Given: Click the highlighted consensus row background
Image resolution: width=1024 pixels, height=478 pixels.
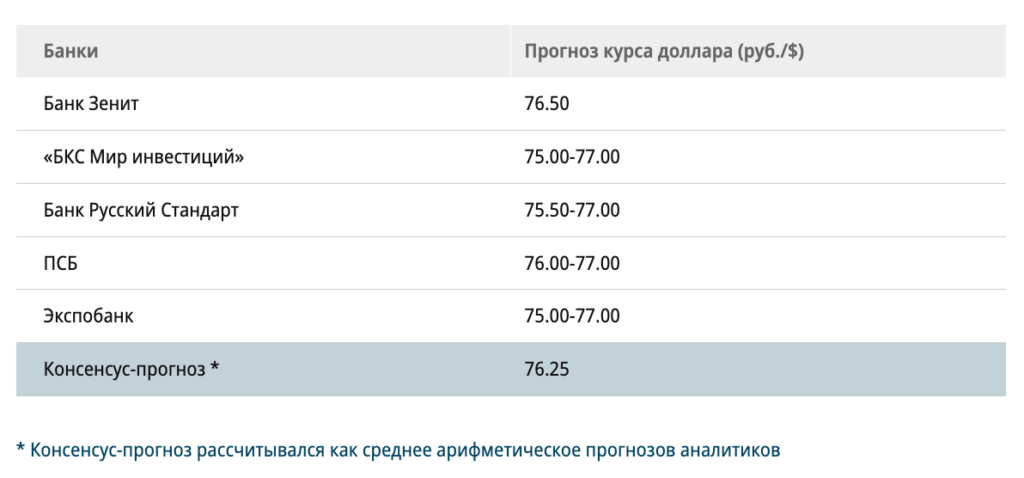Looking at the screenshot, I should click(511, 370).
